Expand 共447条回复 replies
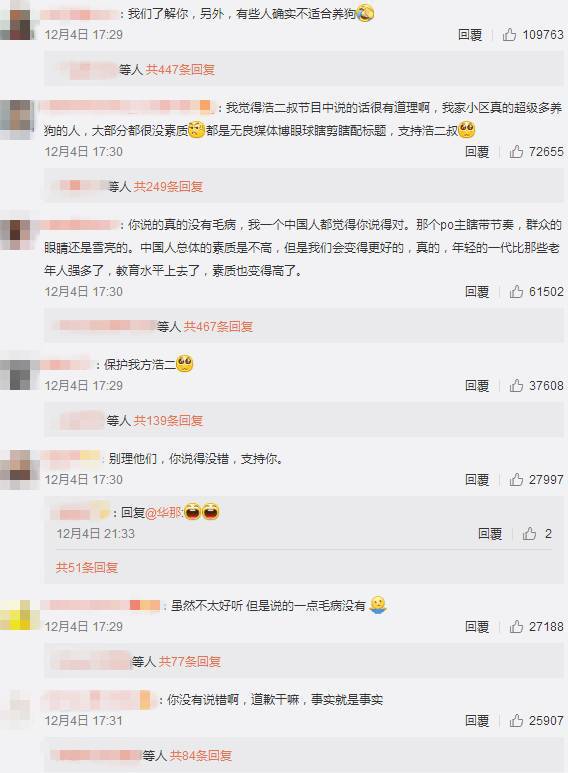 click(x=180, y=70)
